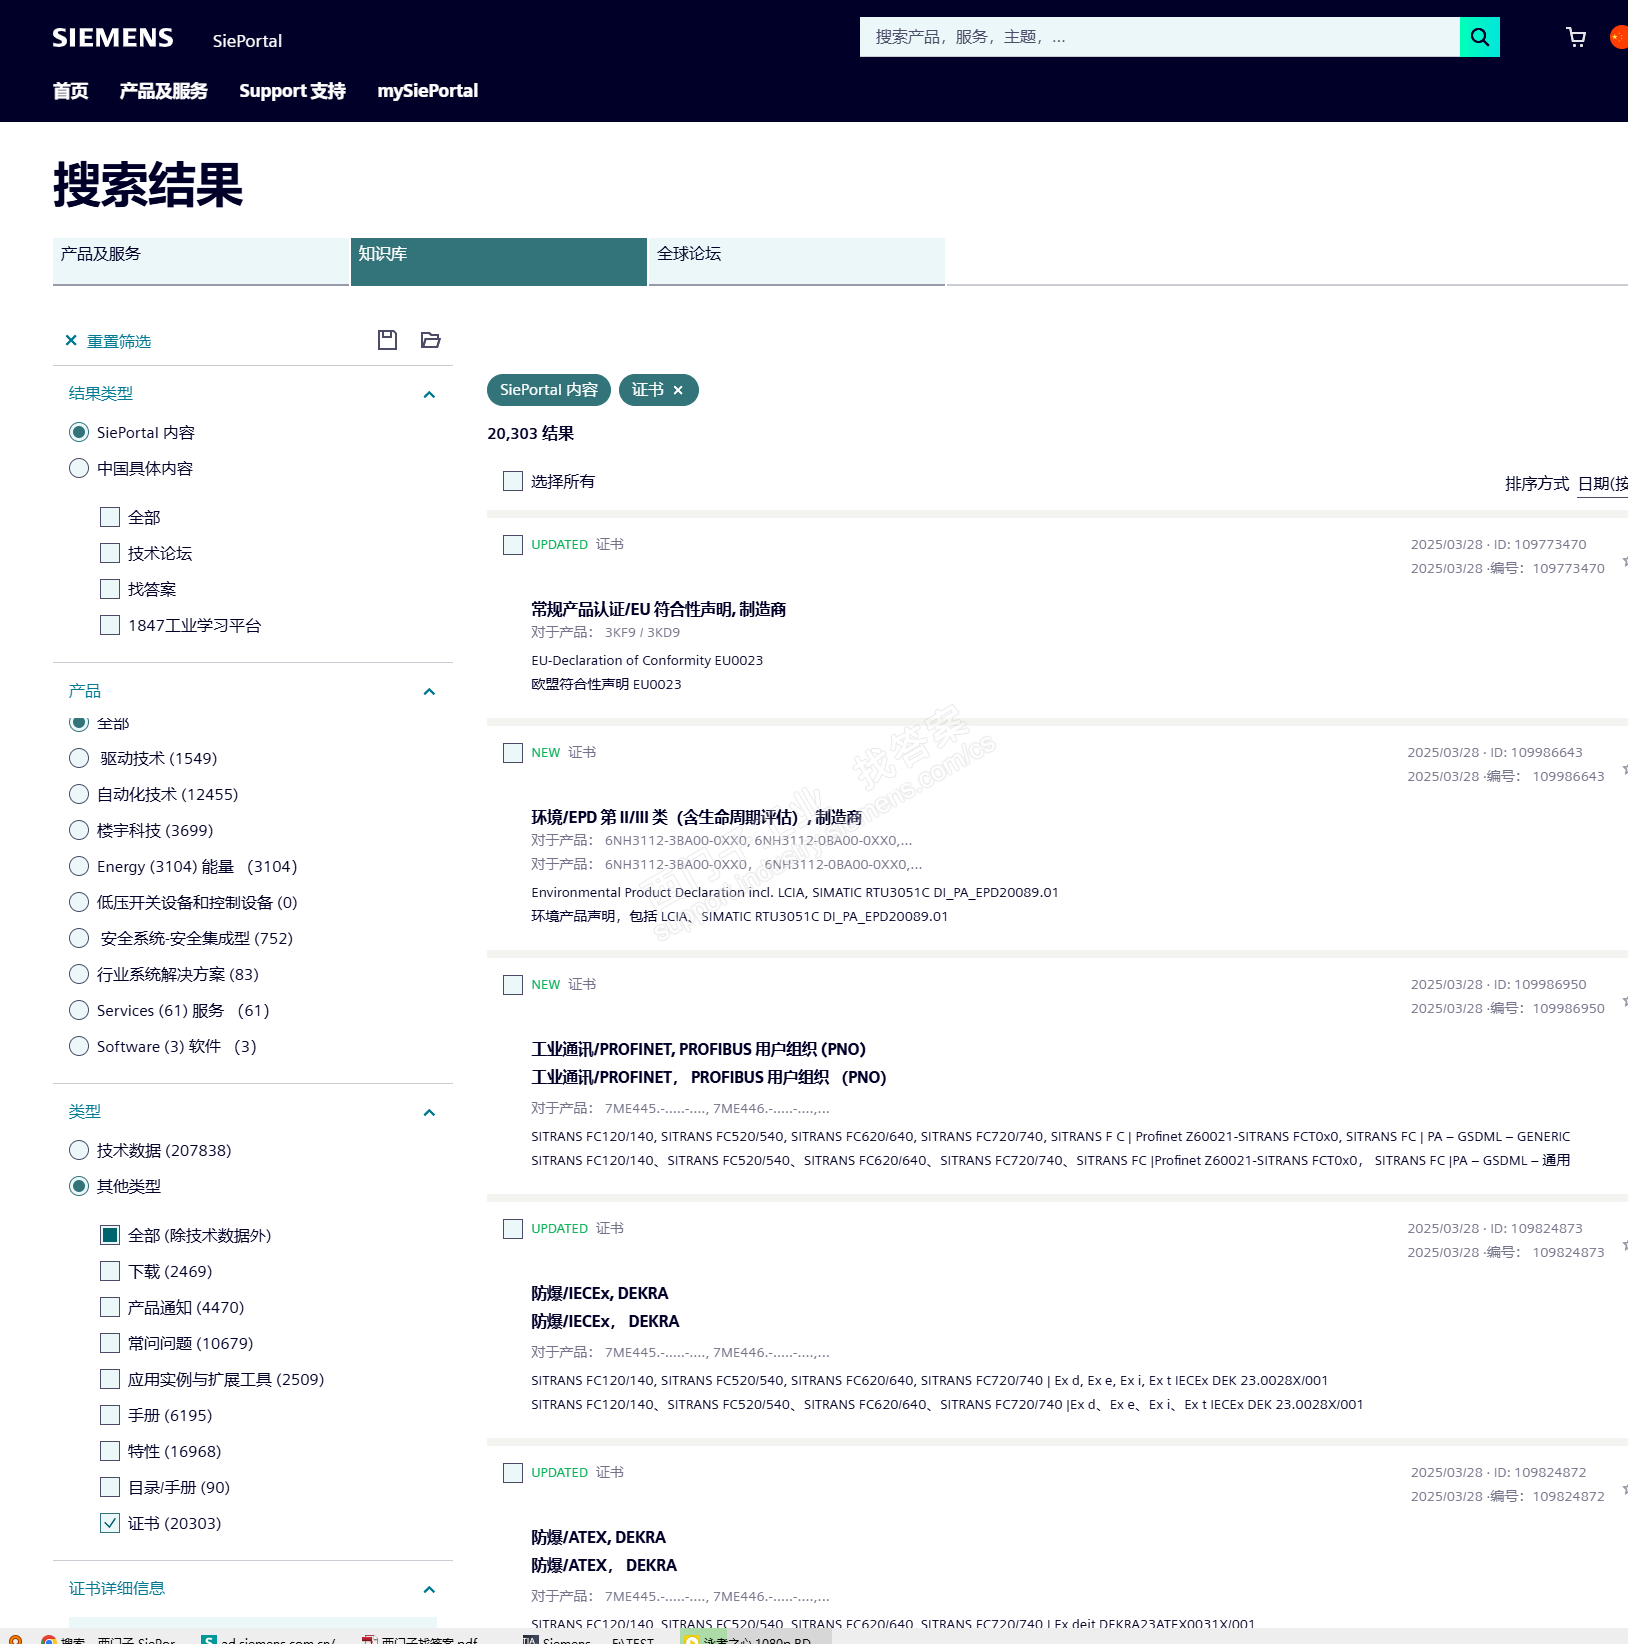Select the 驱动技术 (1549) product radio

click(79, 758)
